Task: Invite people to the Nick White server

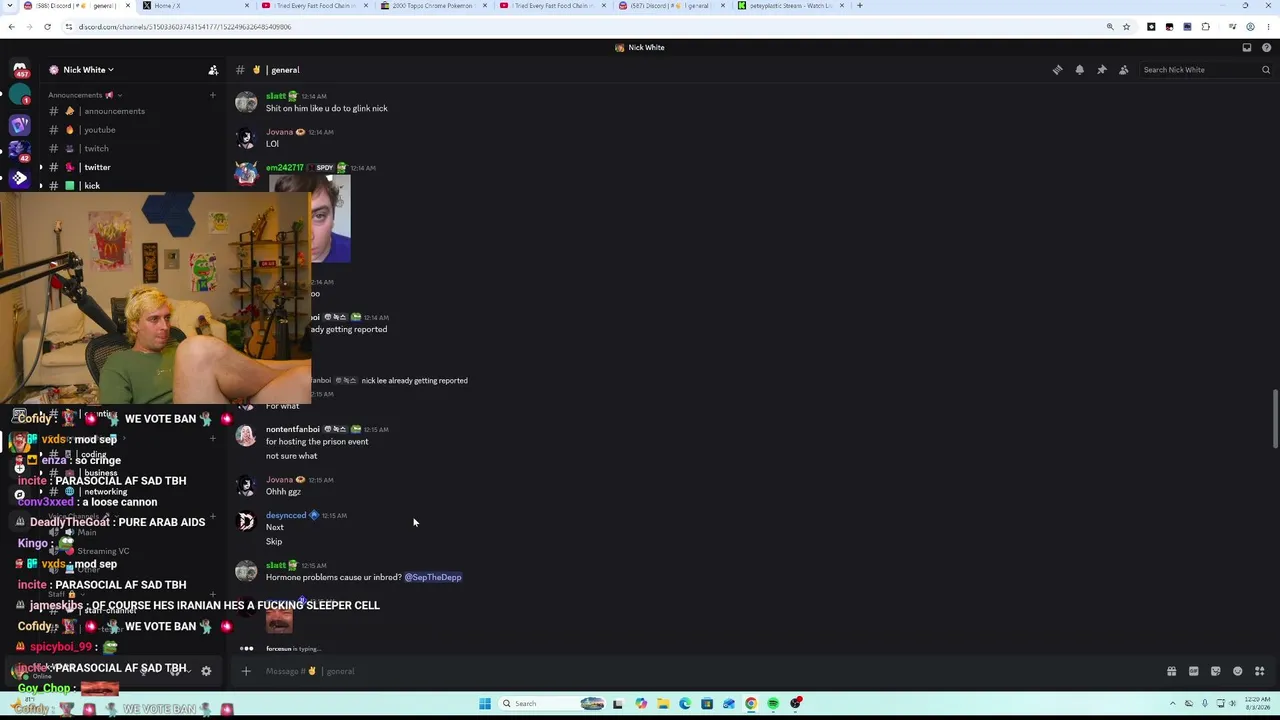Action: (213, 70)
